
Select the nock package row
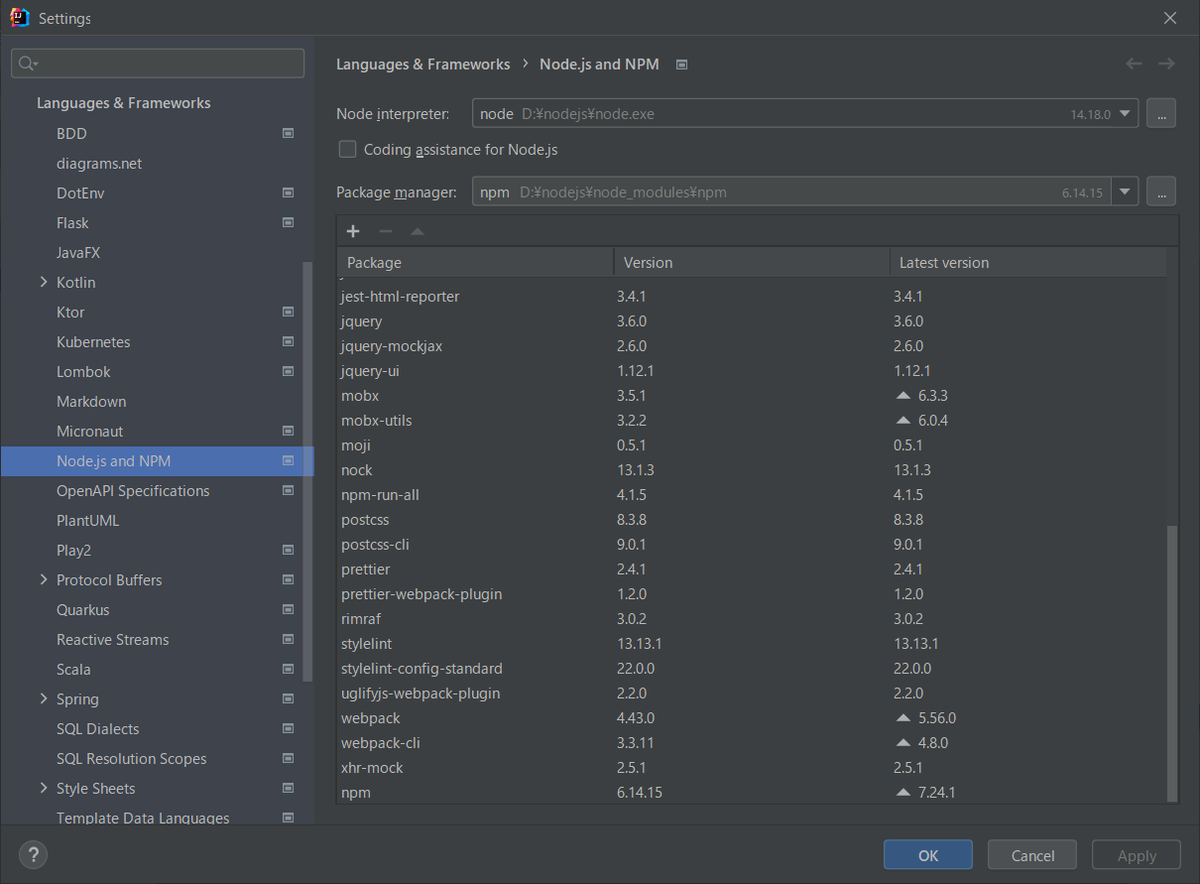point(751,470)
